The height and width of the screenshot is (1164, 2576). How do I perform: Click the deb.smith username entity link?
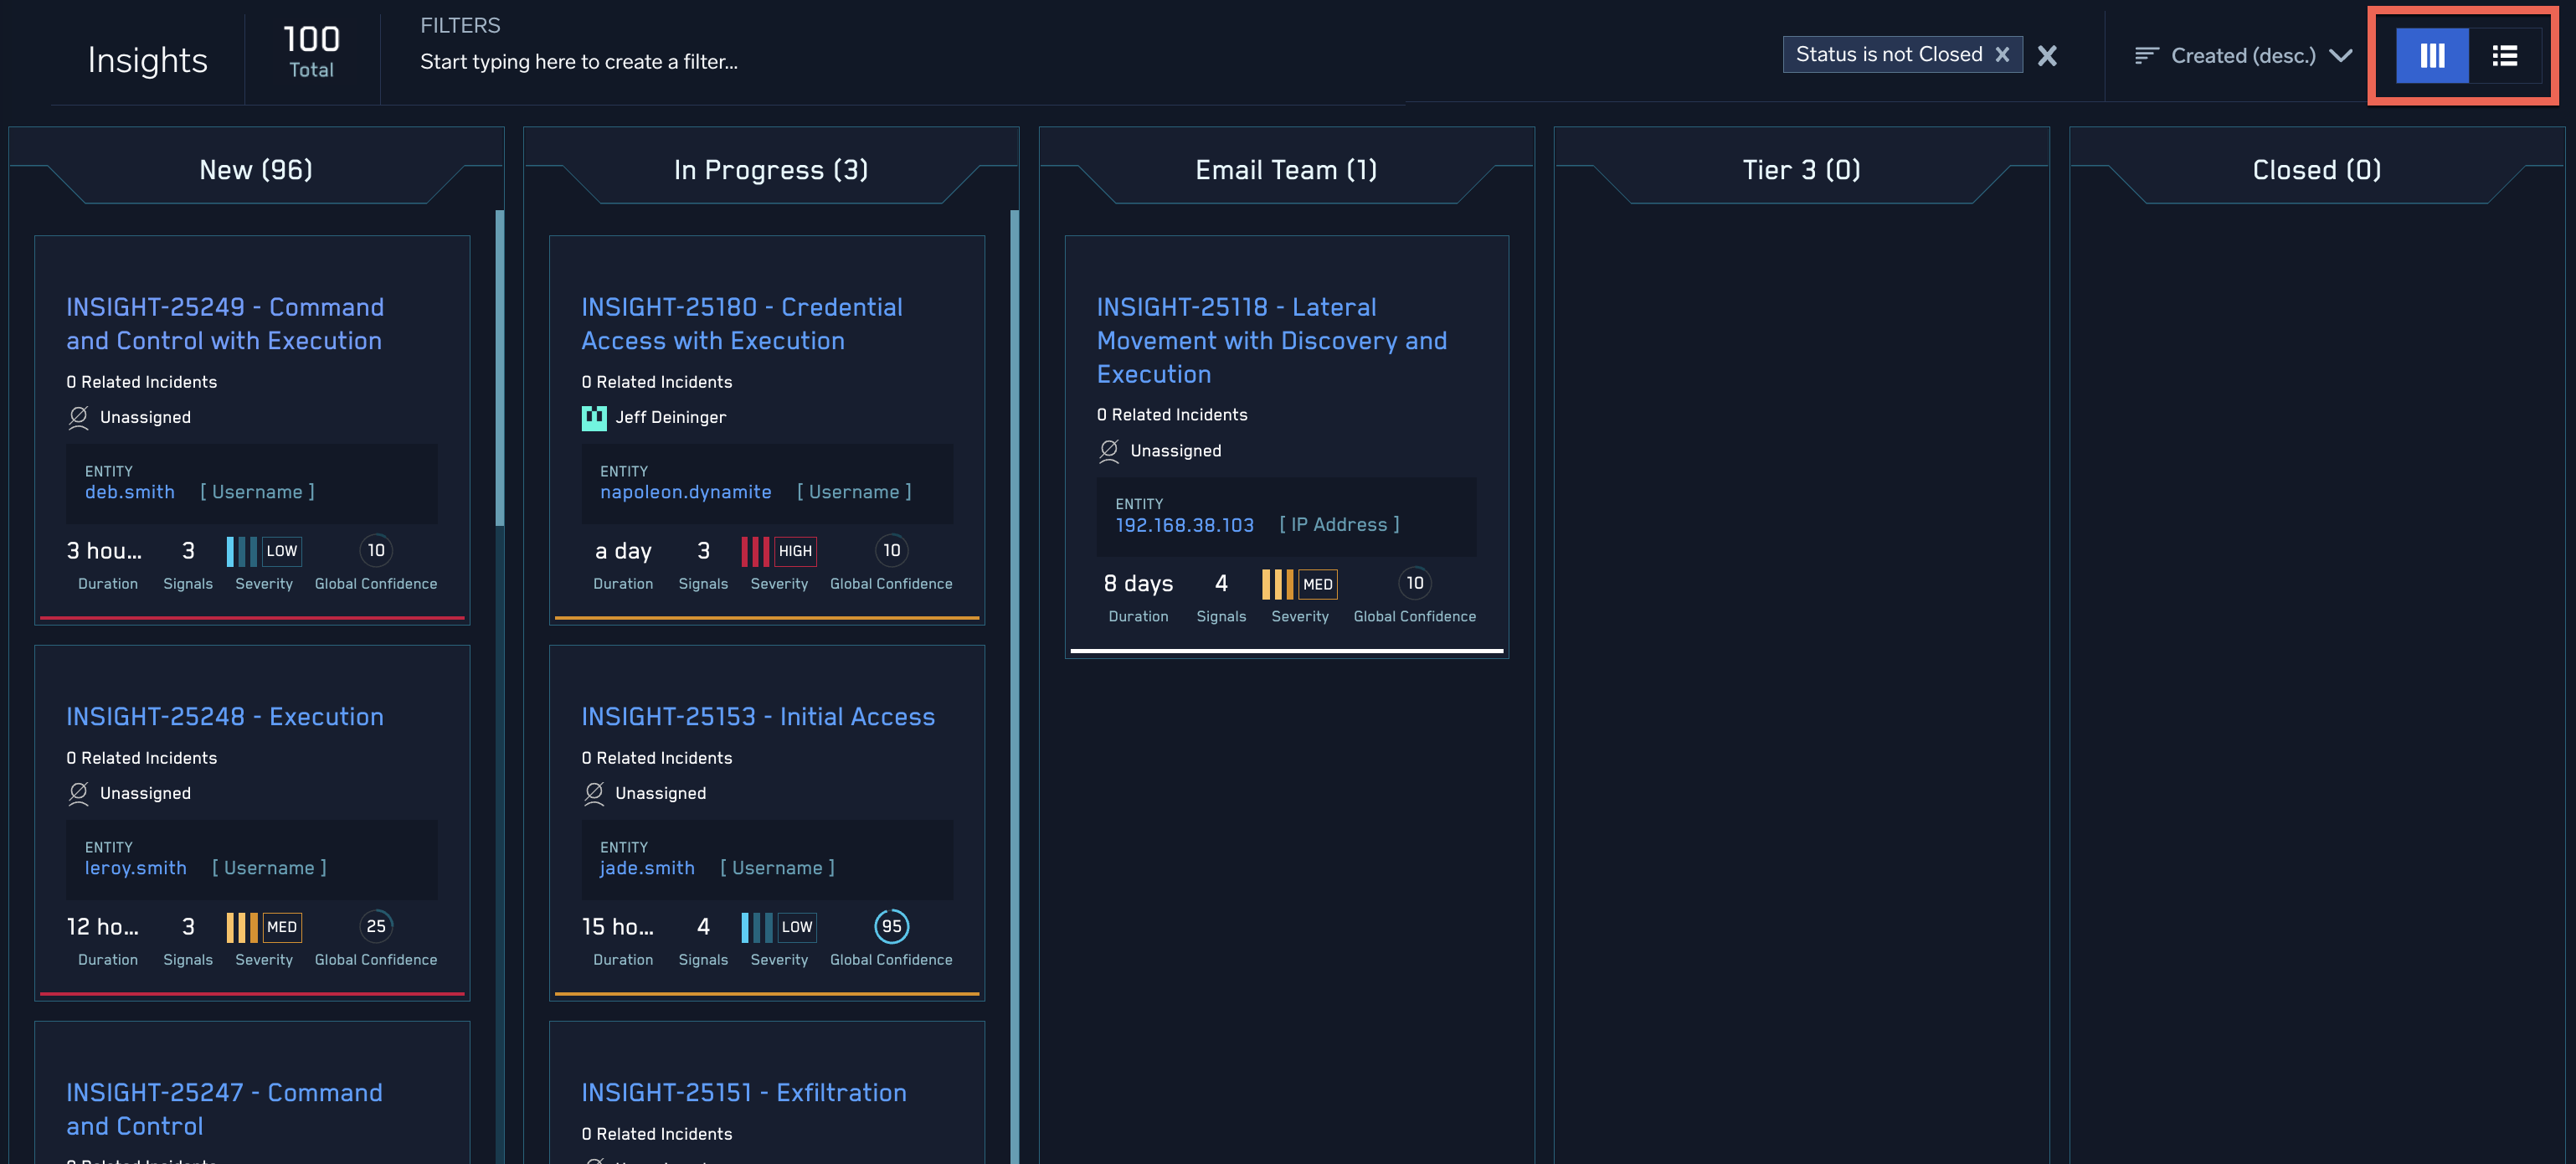tap(129, 492)
